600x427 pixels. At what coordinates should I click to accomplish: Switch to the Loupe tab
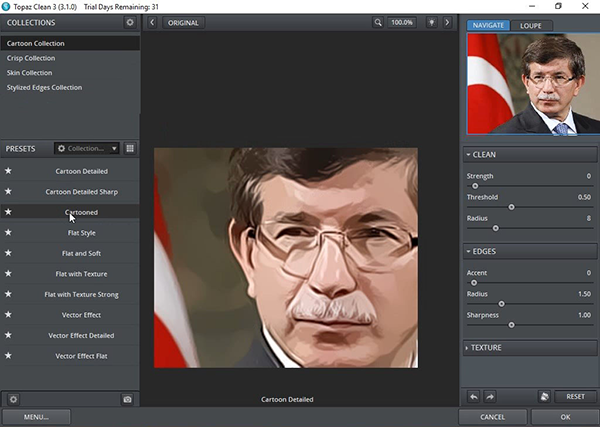(530, 25)
